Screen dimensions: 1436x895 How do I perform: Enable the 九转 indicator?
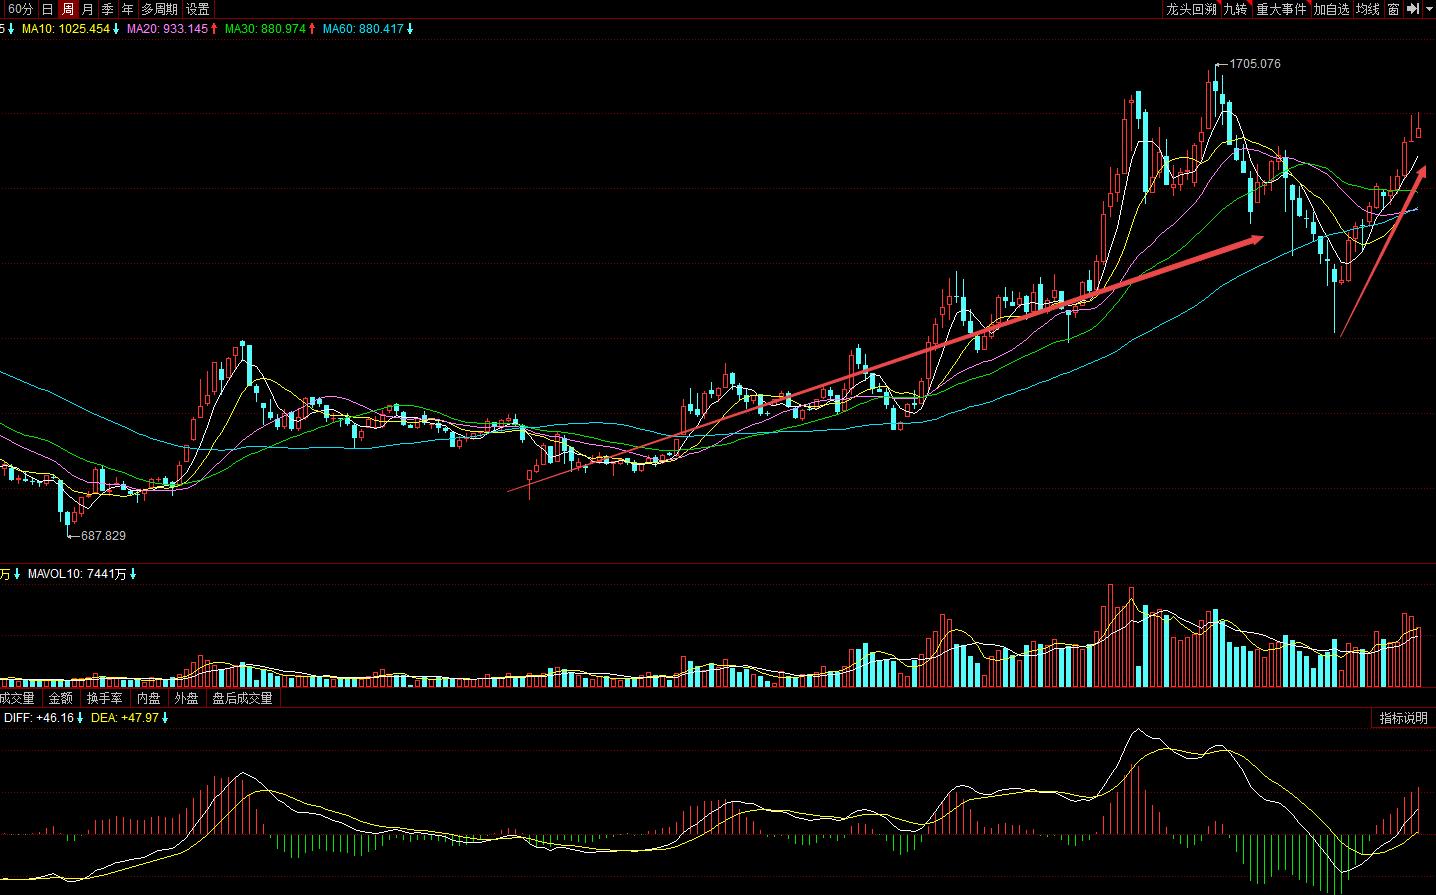[1236, 9]
